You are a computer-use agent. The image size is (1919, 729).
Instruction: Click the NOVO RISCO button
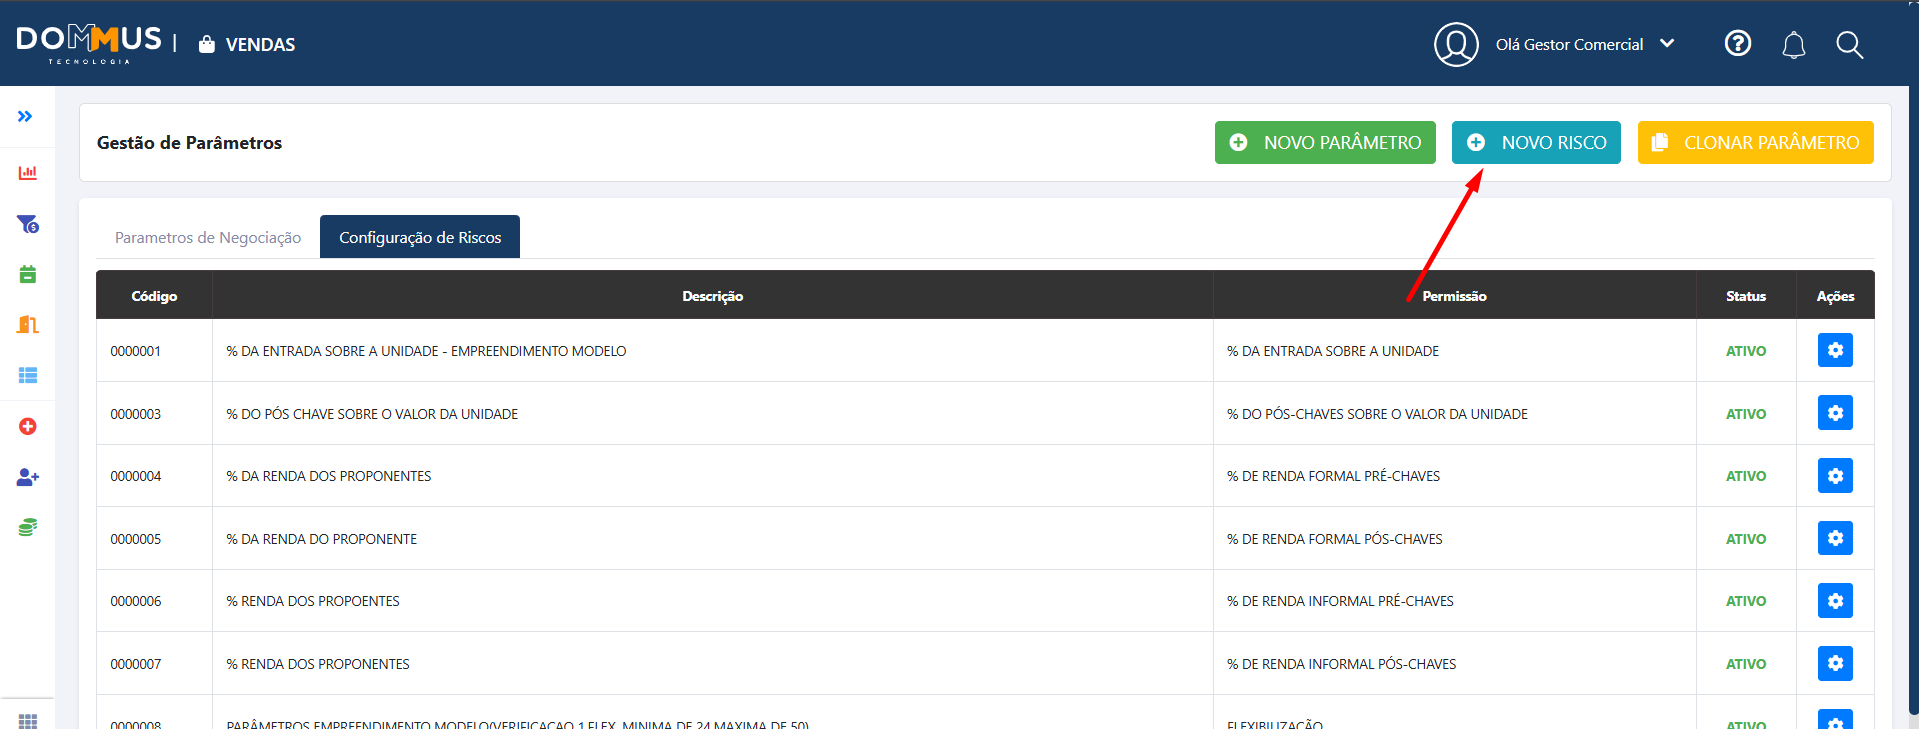coord(1536,142)
